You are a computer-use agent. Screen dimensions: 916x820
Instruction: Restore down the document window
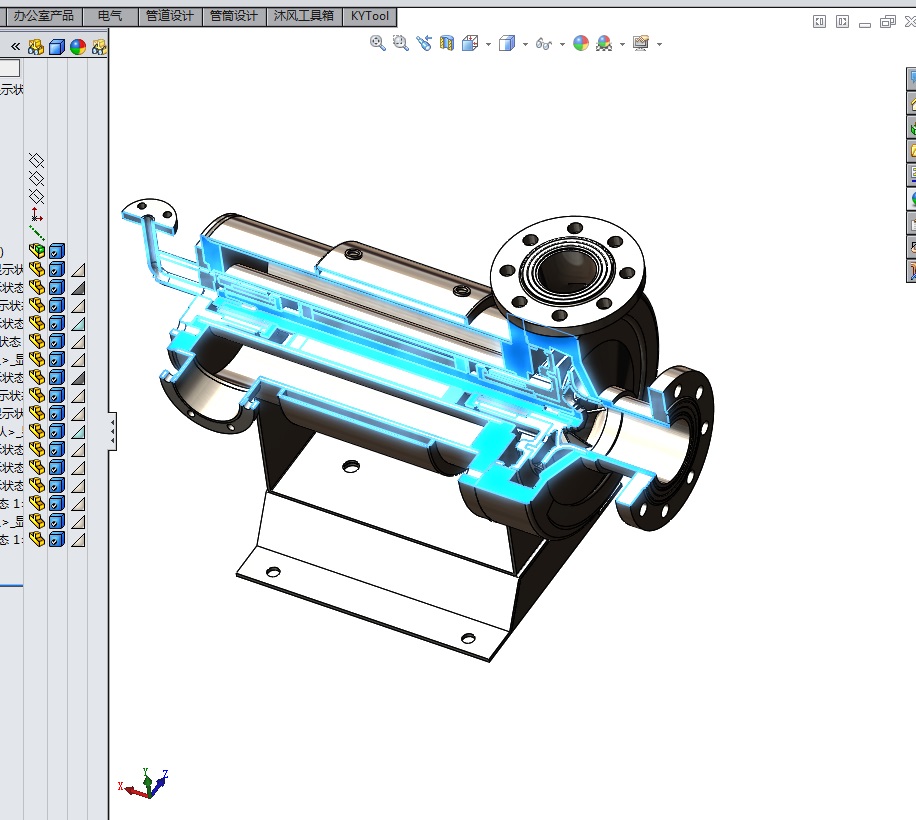pos(887,22)
